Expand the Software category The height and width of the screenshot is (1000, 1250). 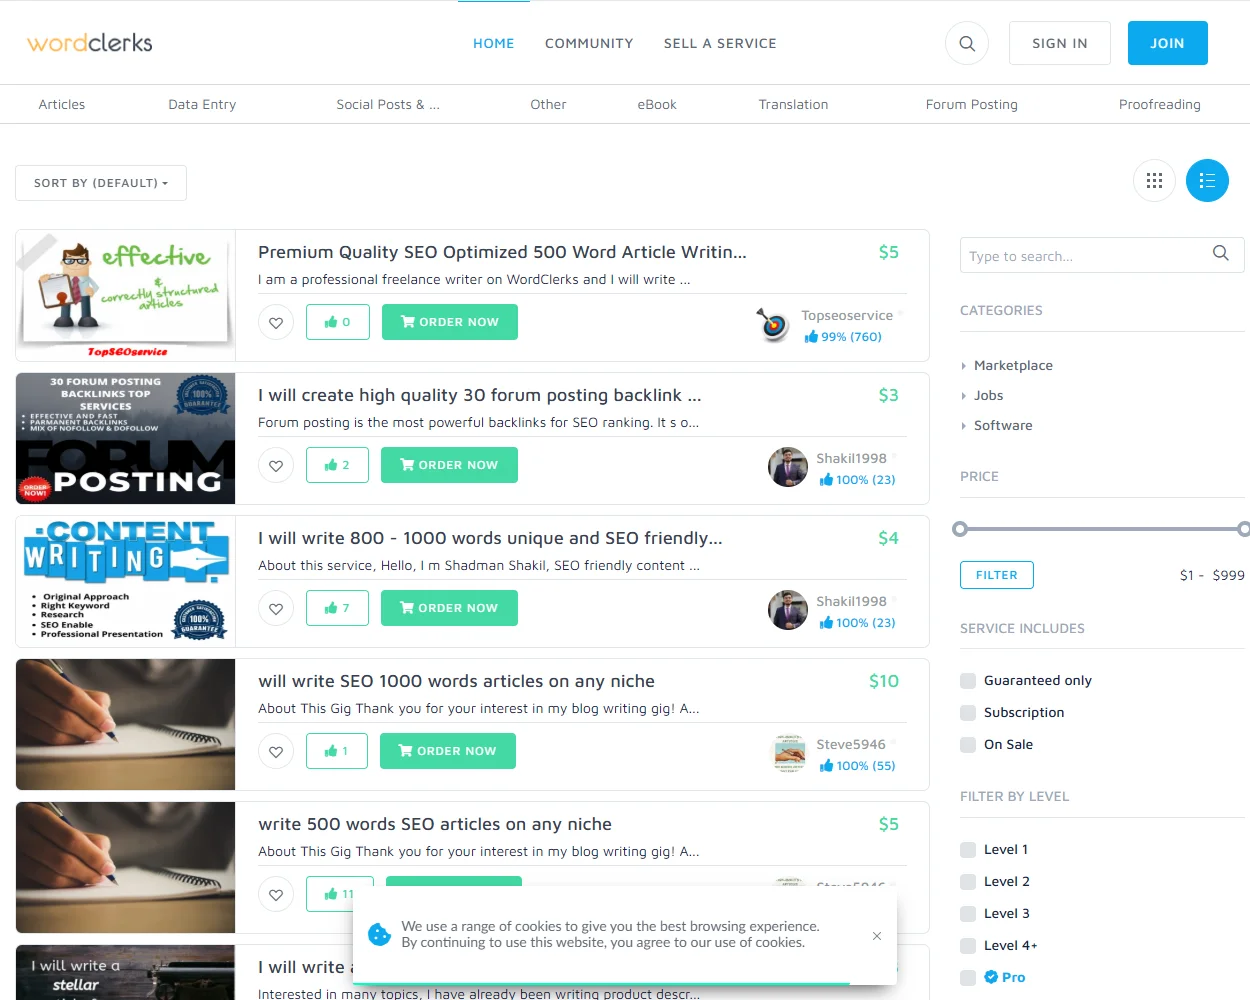(1002, 426)
